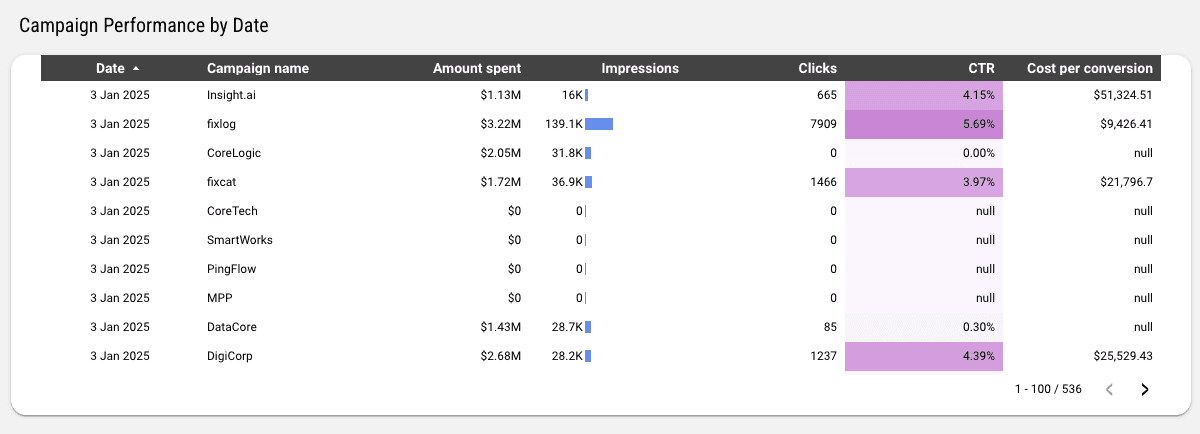
Task: Sort by CTR column header
Action: pyautogui.click(x=982, y=69)
